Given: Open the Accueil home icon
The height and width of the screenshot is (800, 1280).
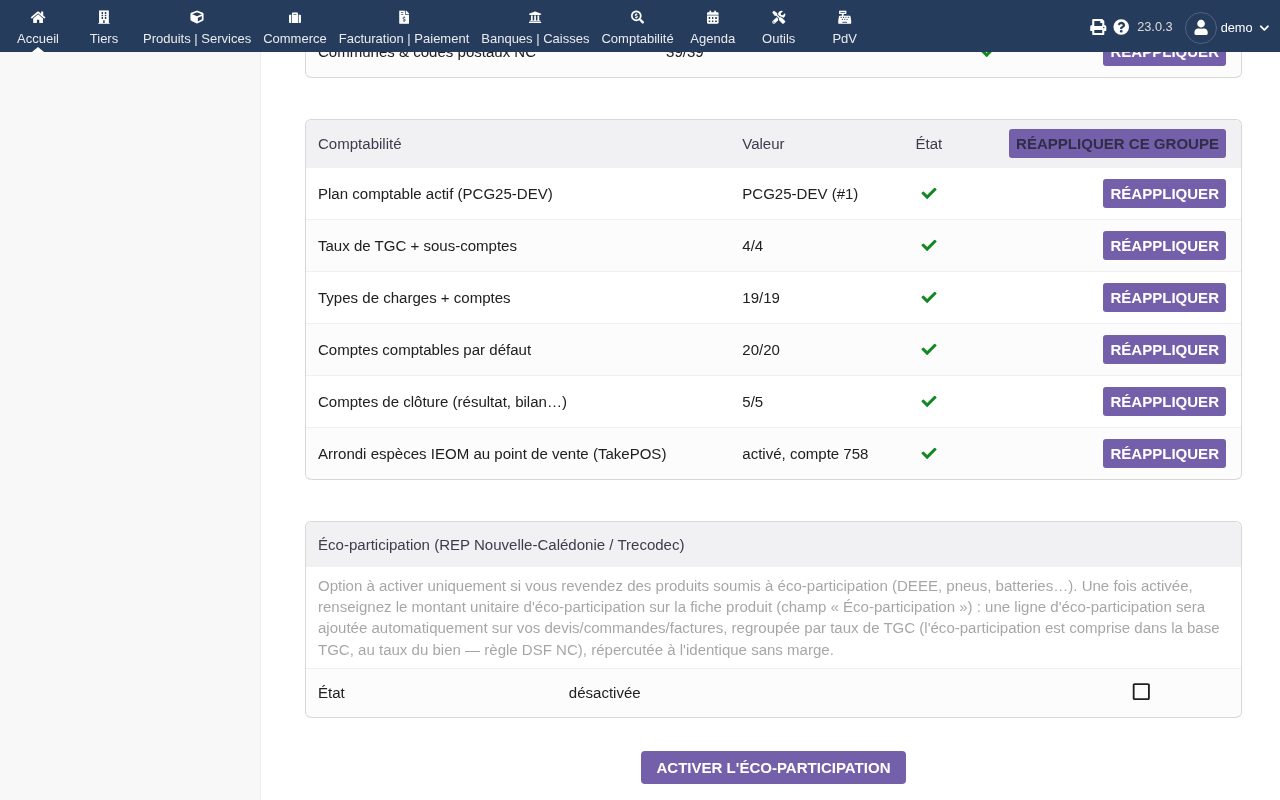Looking at the screenshot, I should click(x=38, y=17).
